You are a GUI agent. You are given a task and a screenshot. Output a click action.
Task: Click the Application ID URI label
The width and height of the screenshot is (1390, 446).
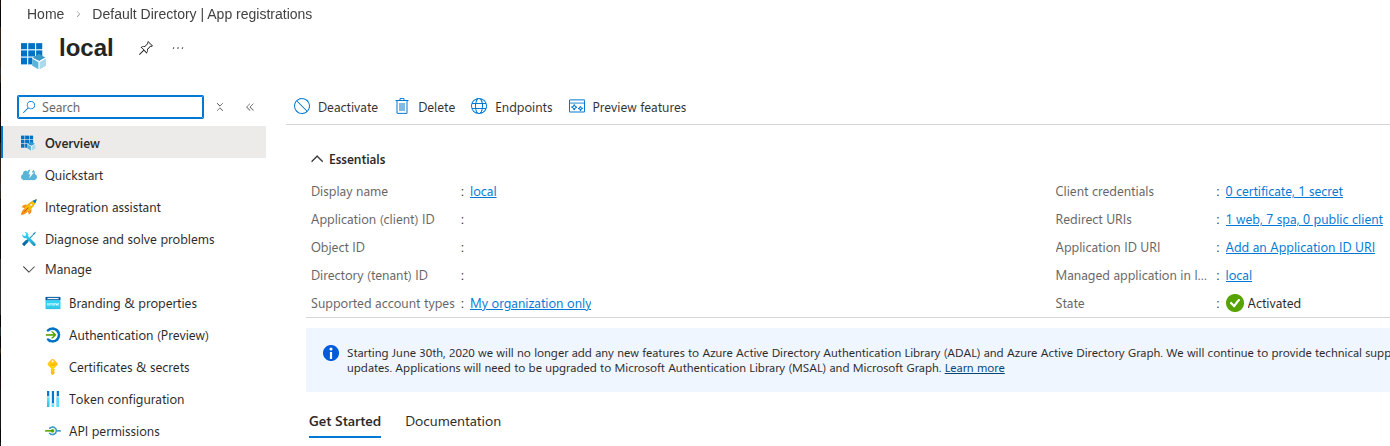1107,247
